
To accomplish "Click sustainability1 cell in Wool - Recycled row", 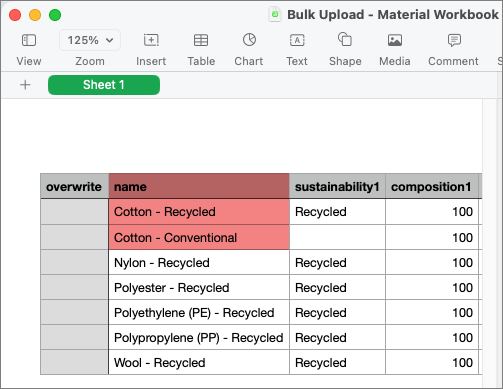I will (337, 362).
